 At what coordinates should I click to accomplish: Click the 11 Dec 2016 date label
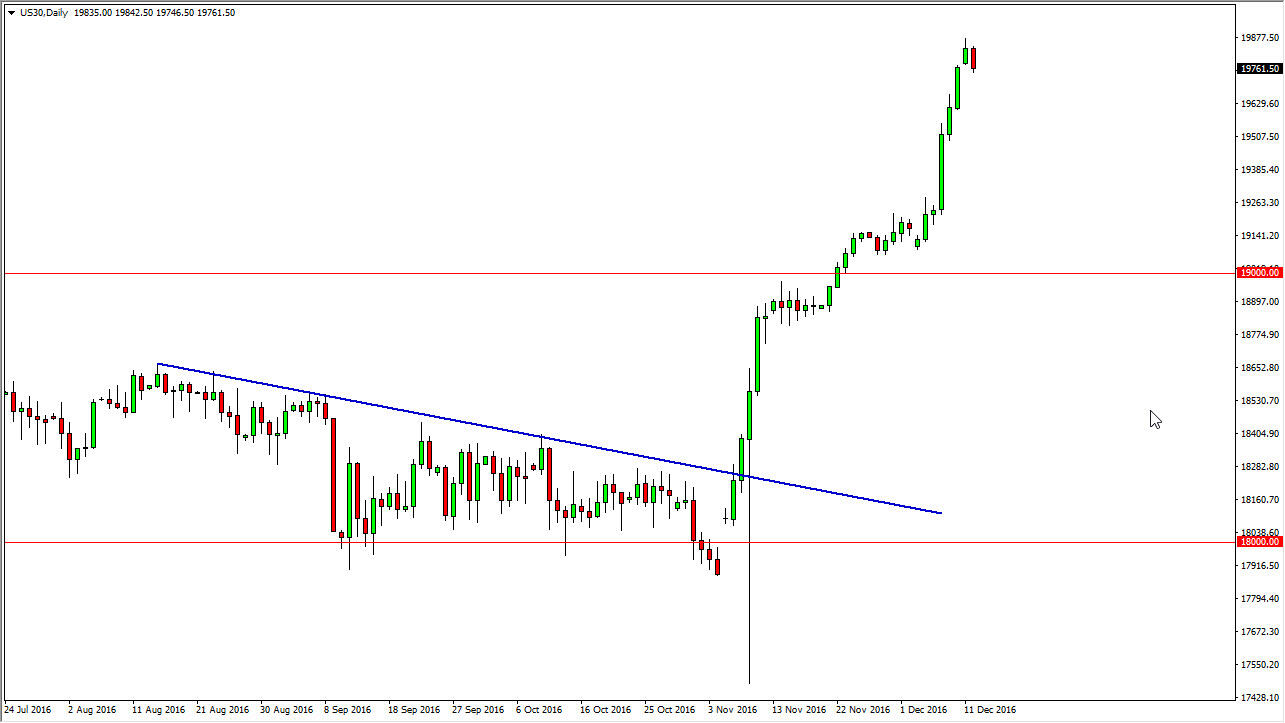(x=989, y=710)
